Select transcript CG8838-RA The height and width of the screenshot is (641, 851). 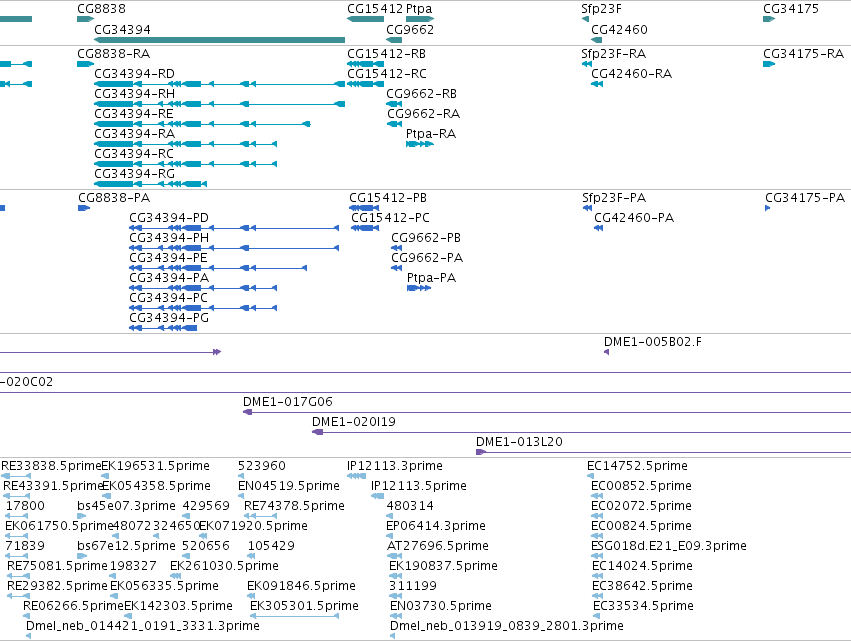(x=113, y=54)
